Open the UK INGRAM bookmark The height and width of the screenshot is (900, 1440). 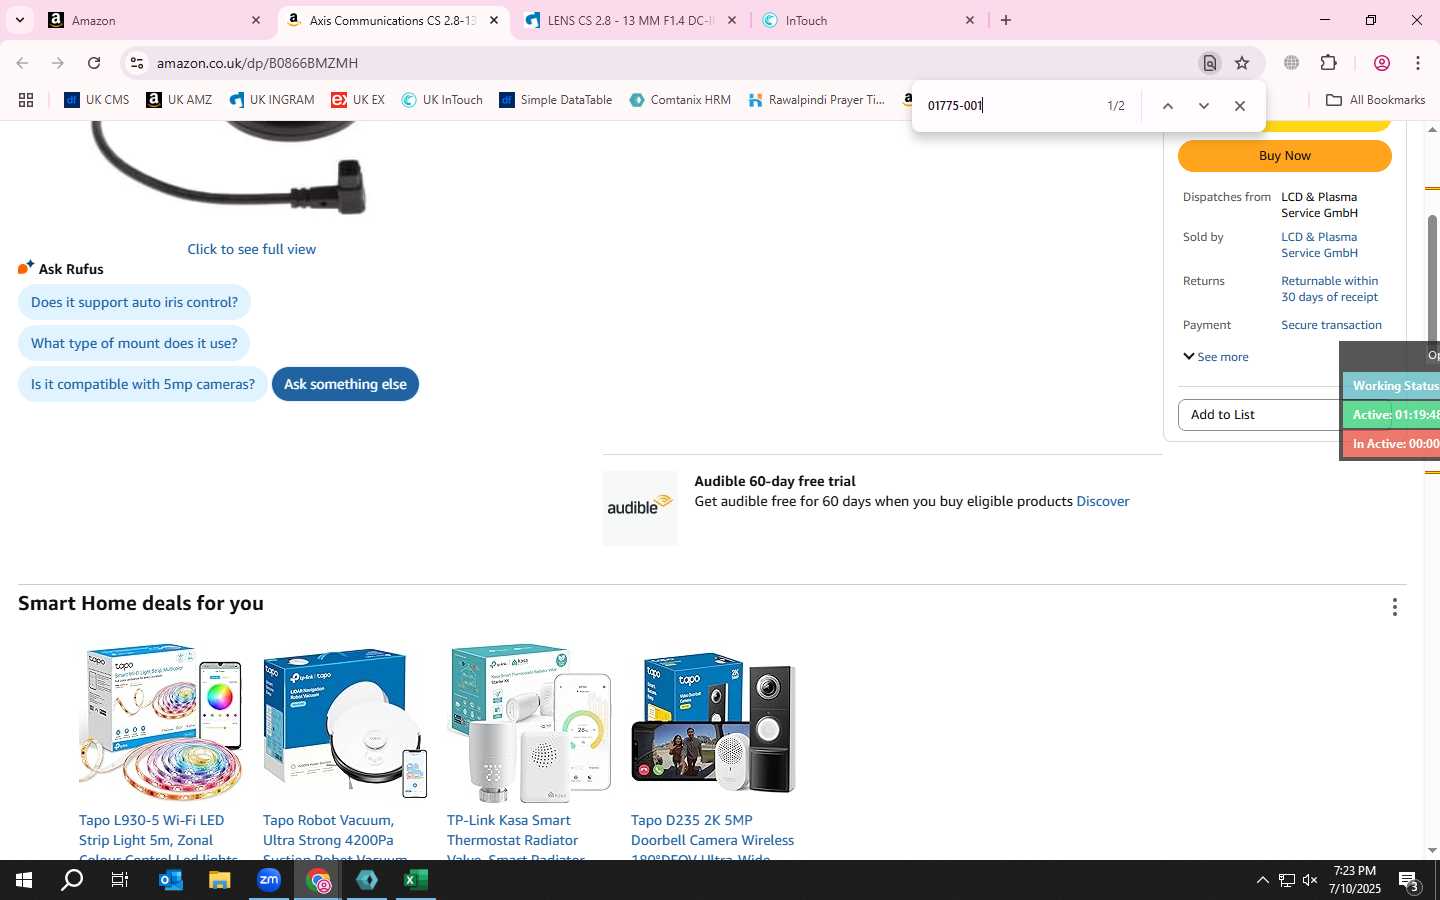272,100
